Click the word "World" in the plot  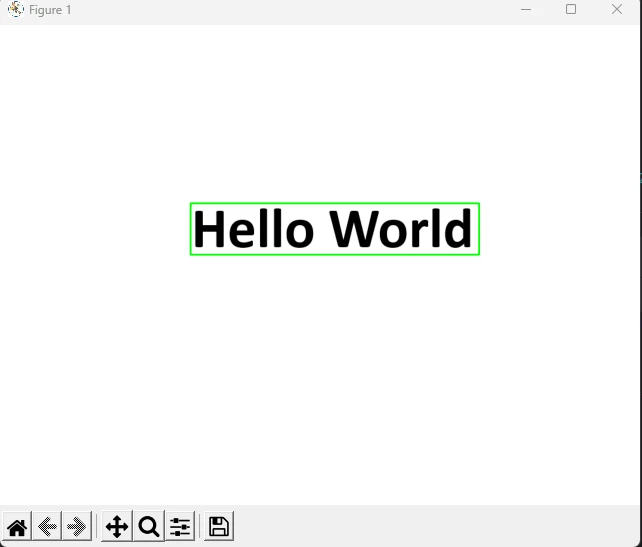(400, 229)
